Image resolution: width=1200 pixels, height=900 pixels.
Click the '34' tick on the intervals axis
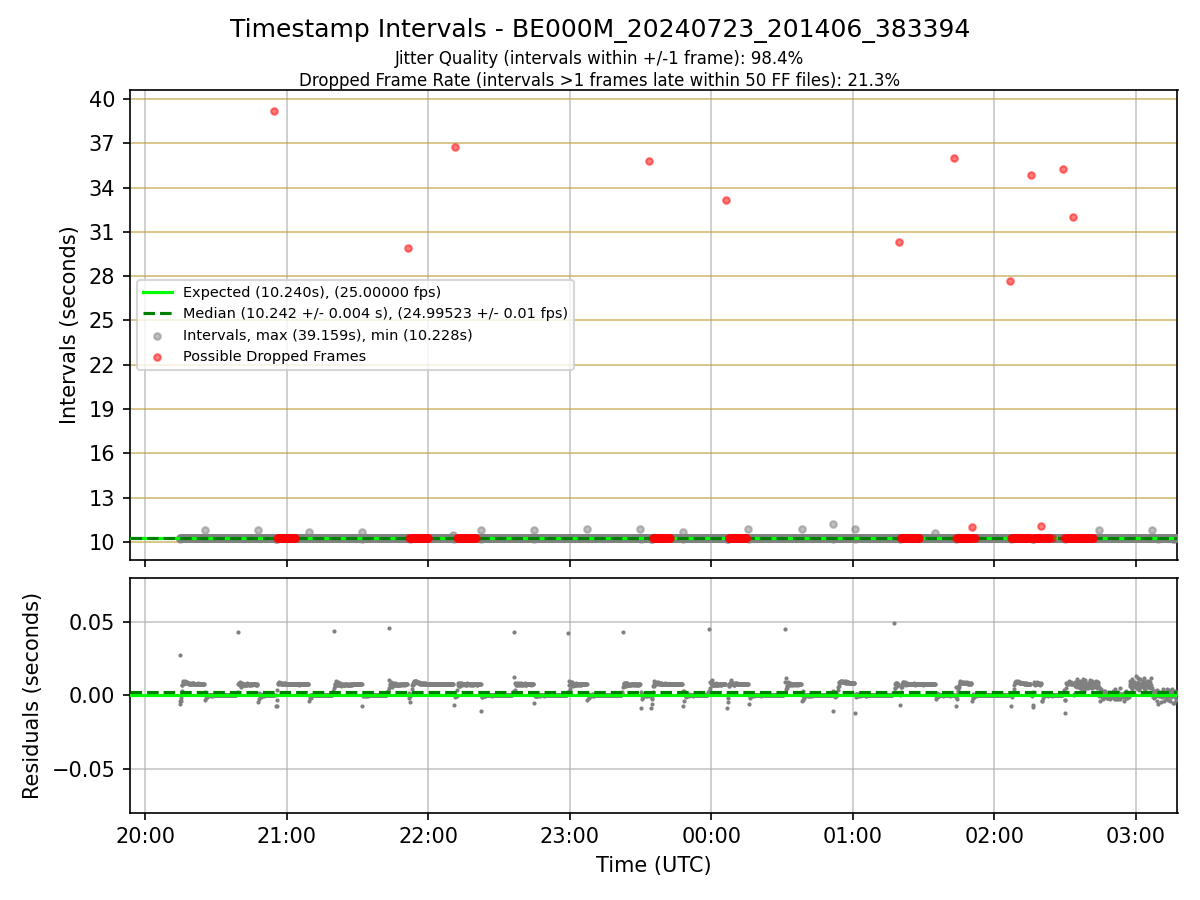(x=103, y=188)
